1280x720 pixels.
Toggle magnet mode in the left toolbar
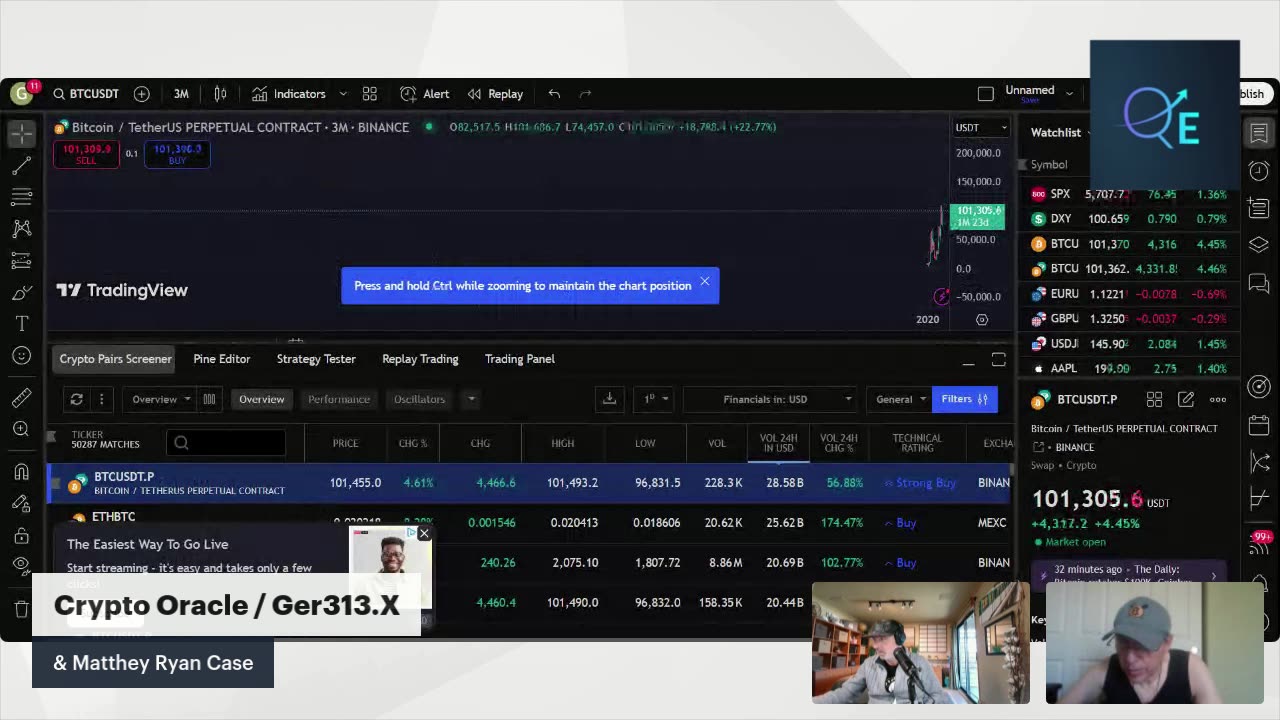(22, 472)
